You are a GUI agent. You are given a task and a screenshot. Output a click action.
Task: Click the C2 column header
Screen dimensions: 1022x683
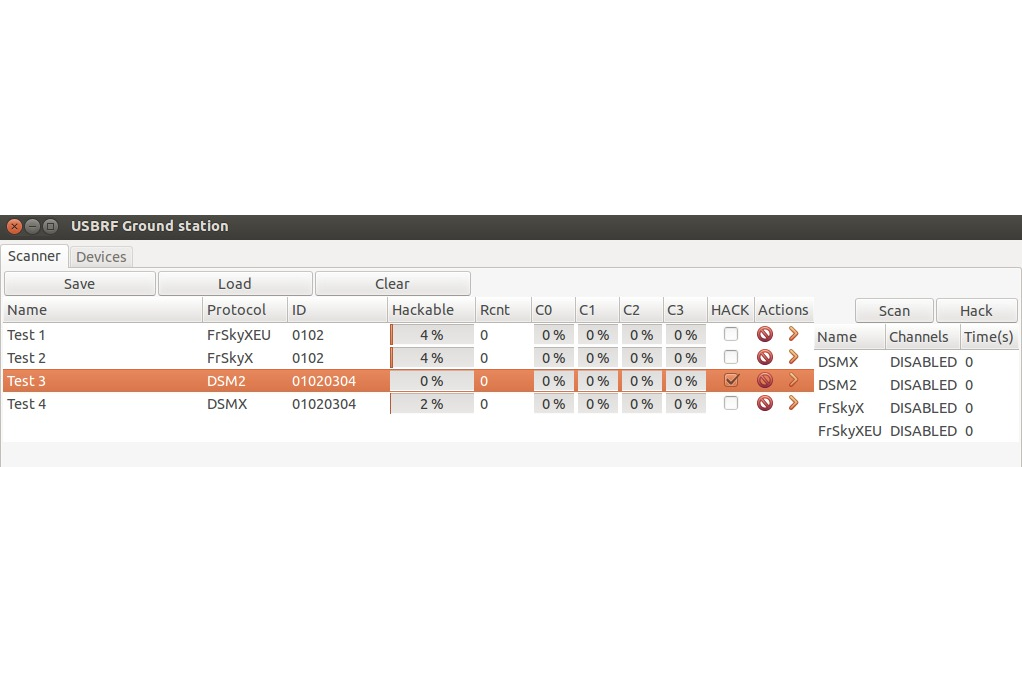click(641, 310)
